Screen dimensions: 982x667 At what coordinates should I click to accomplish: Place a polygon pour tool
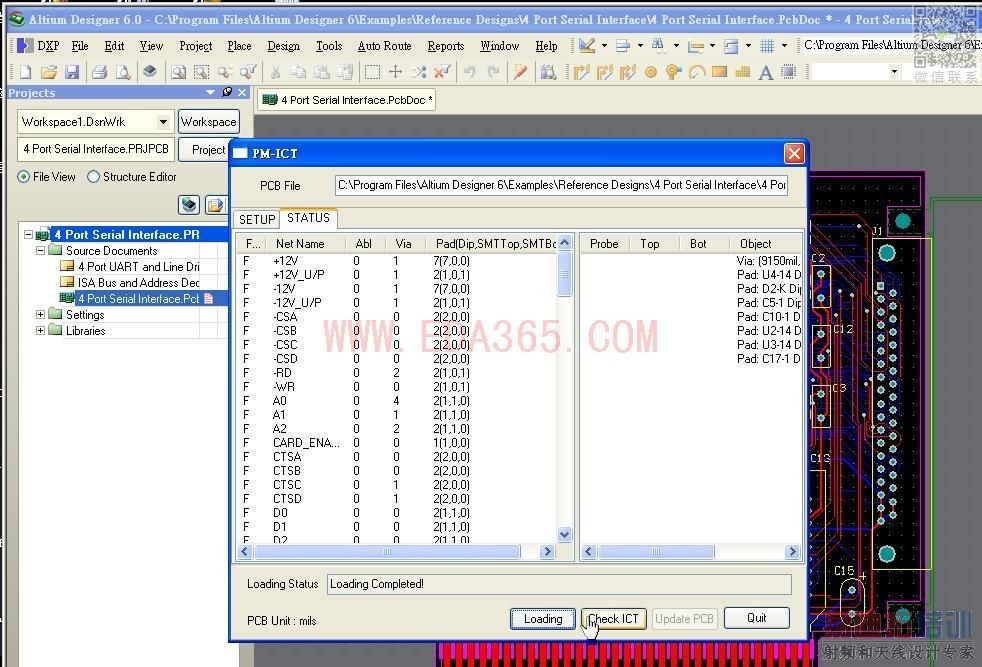742,72
